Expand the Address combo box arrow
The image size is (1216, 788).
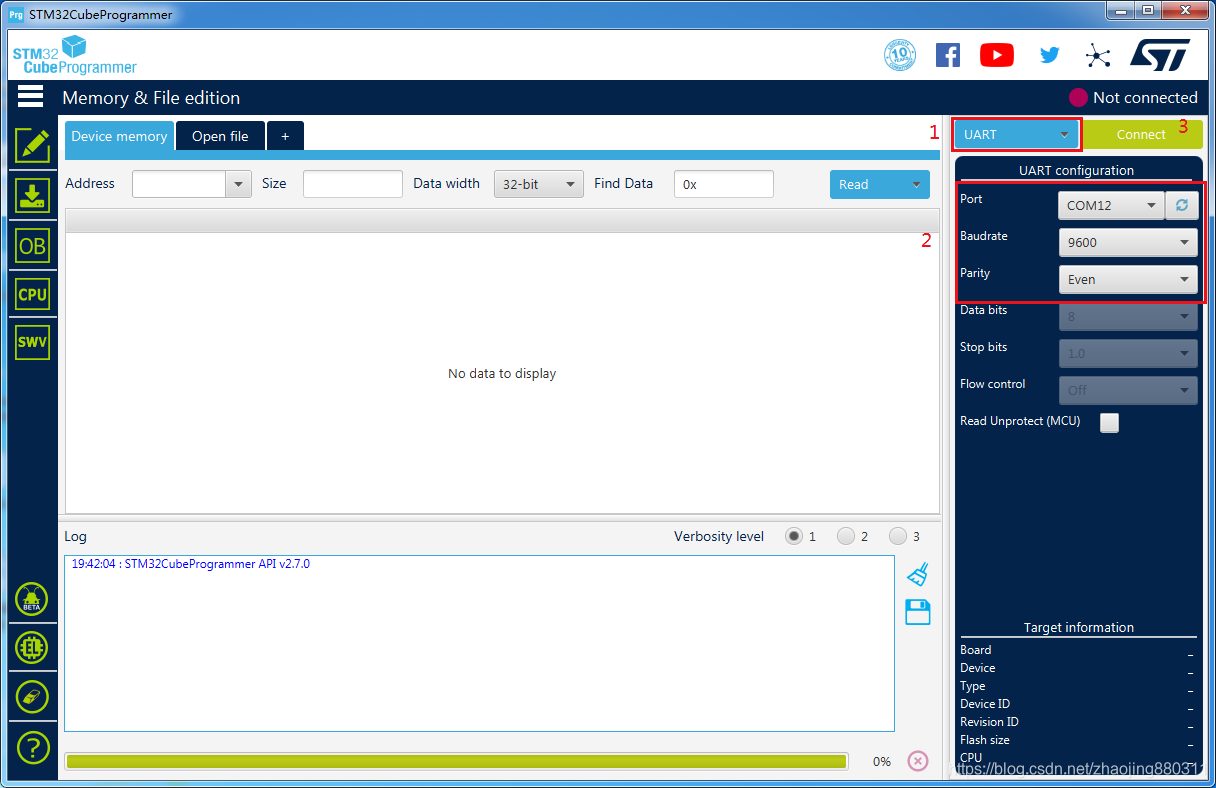coord(239,184)
